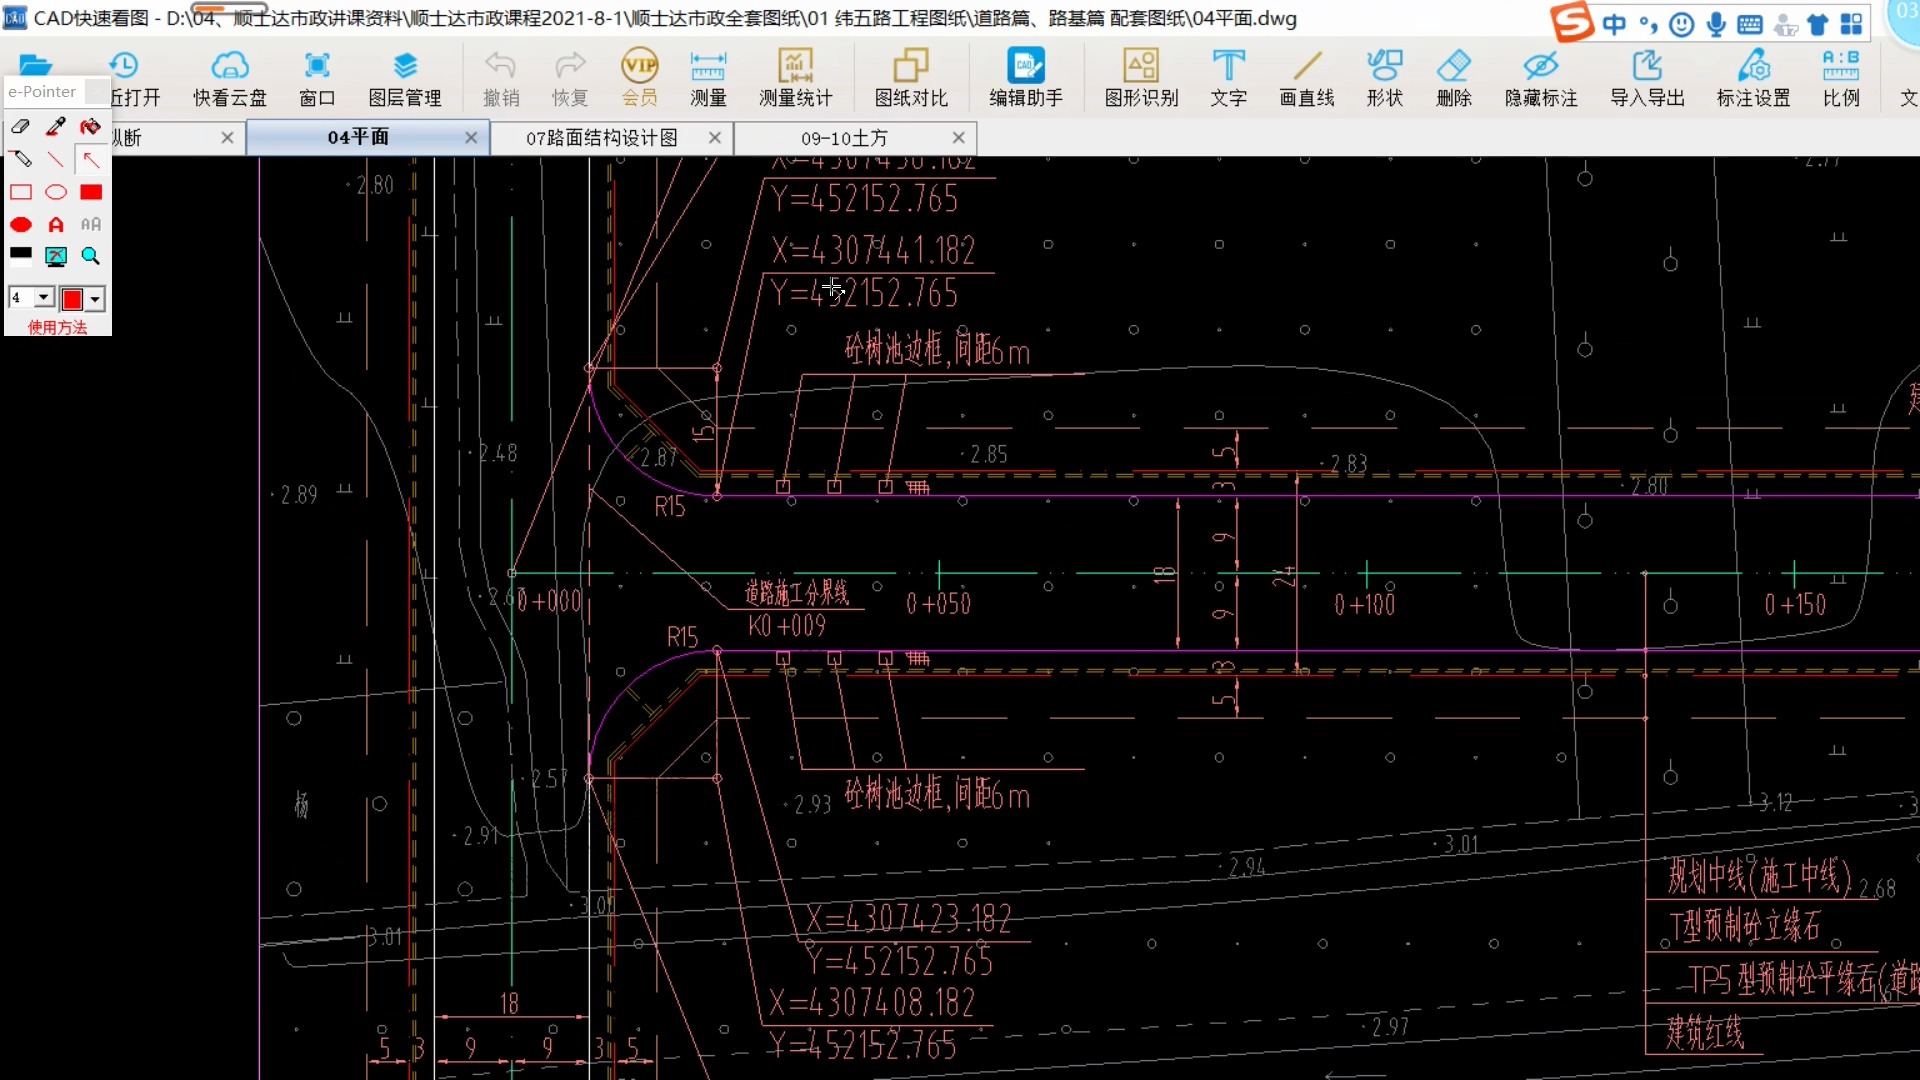Activate Sogou voice input microphone
The height and width of the screenshot is (1080, 1920).
click(x=1716, y=24)
